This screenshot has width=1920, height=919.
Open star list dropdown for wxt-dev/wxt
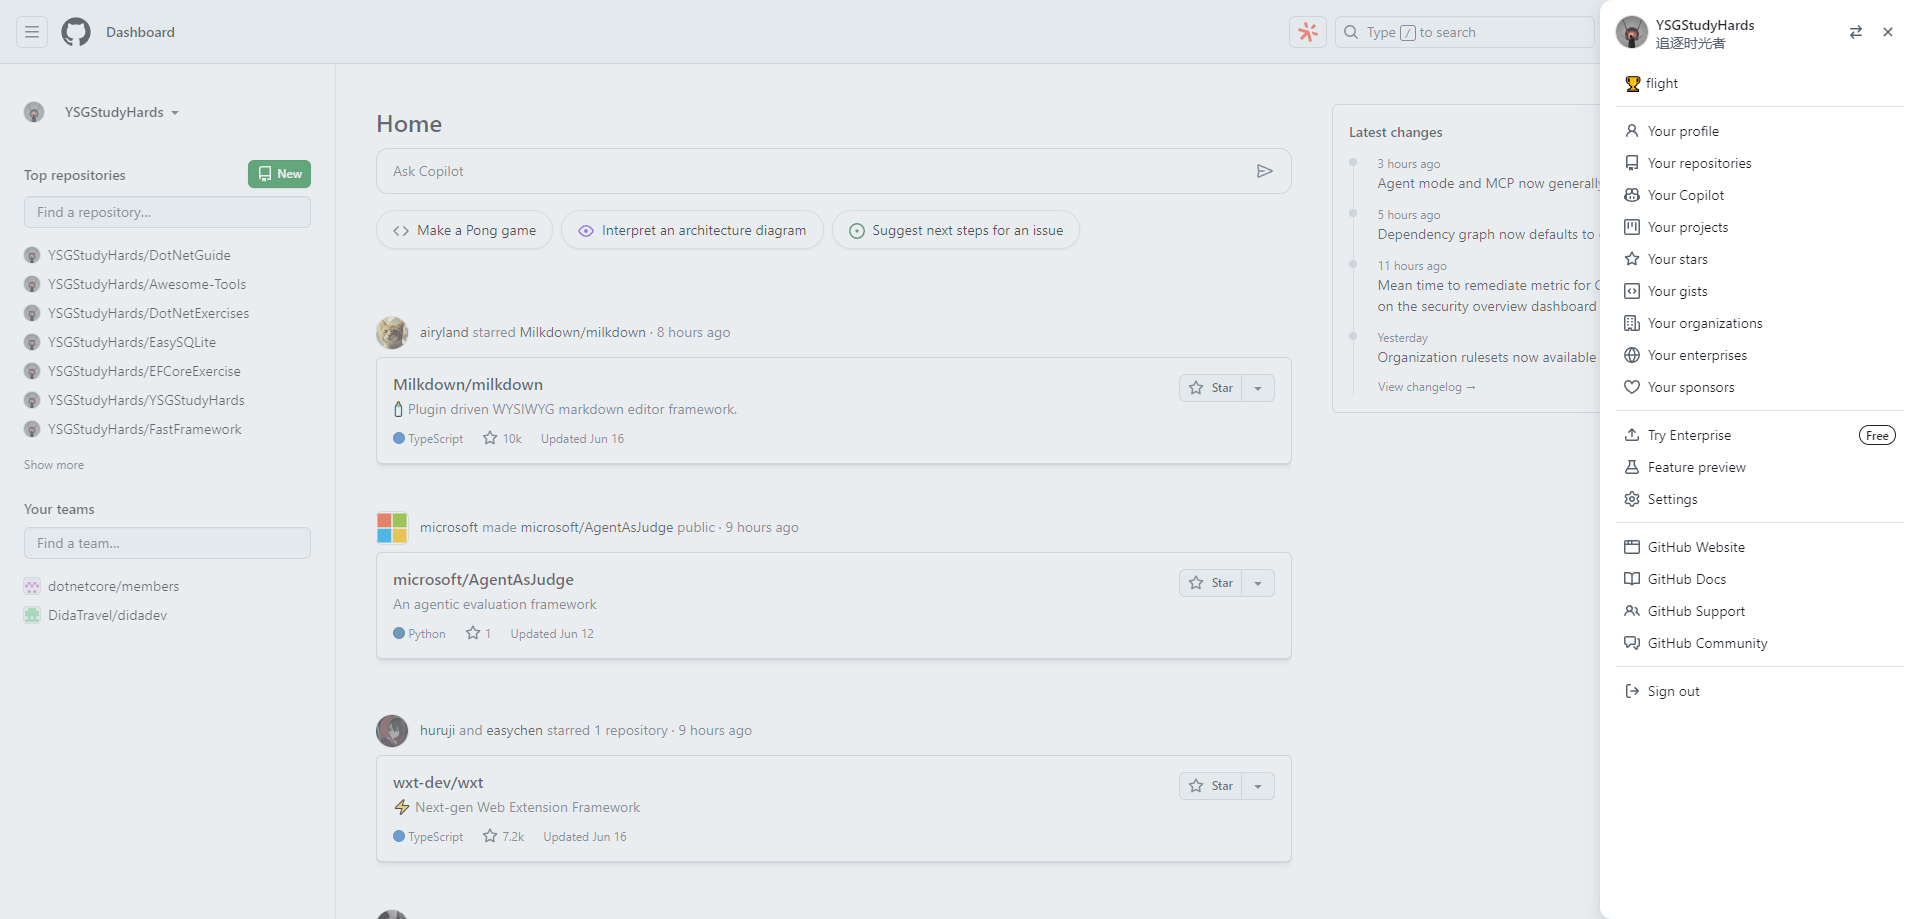1258,786
